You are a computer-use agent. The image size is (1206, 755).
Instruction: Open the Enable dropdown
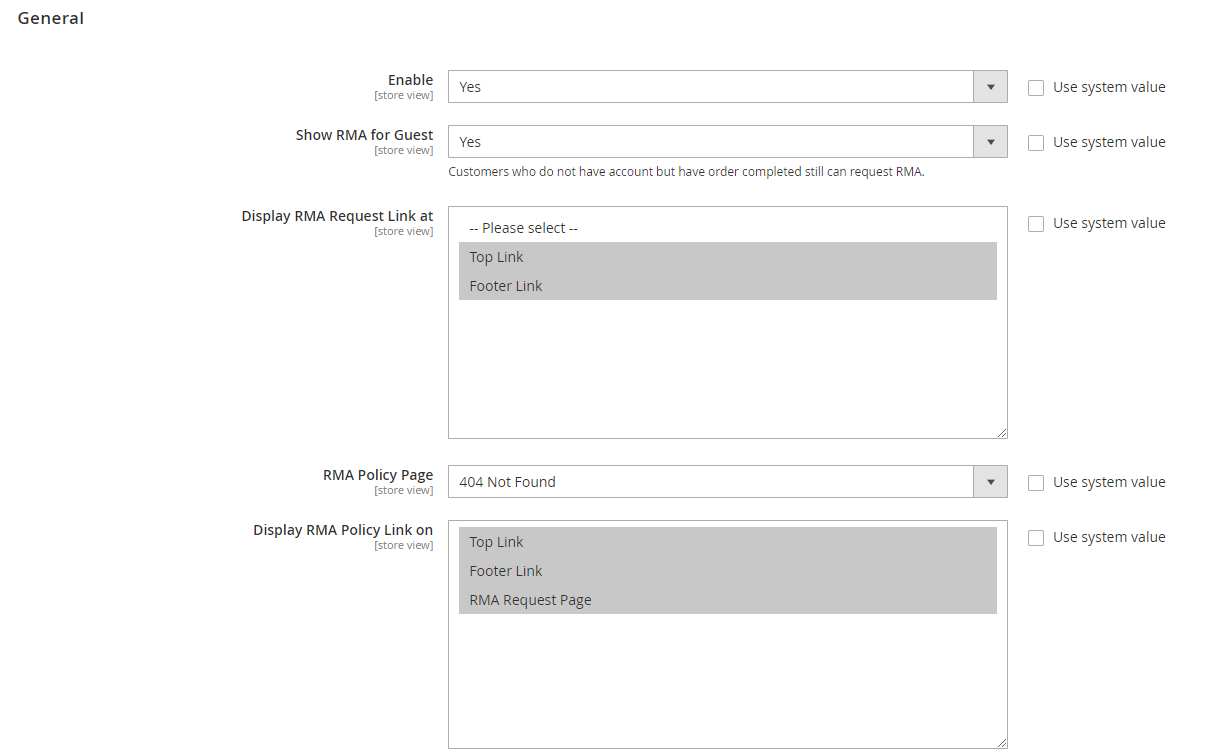click(x=726, y=87)
